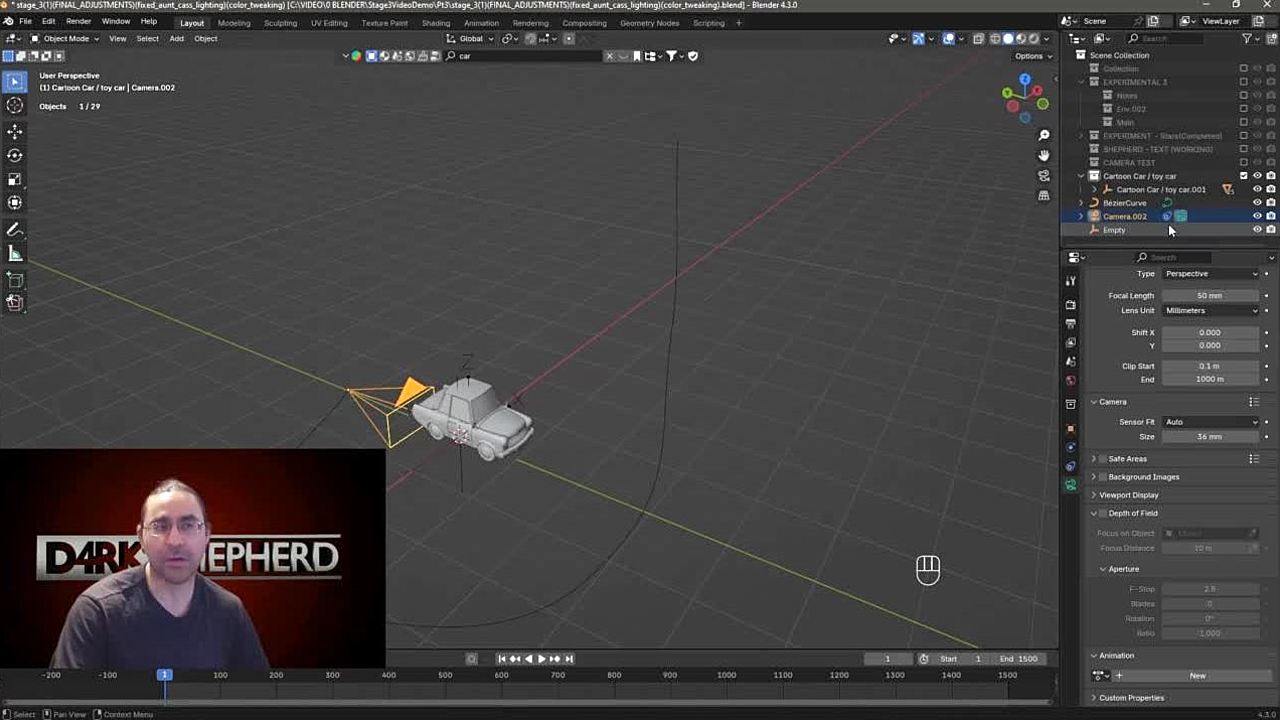Image resolution: width=1280 pixels, height=720 pixels.
Task: Click the Focal Length value field
Action: (1209, 296)
